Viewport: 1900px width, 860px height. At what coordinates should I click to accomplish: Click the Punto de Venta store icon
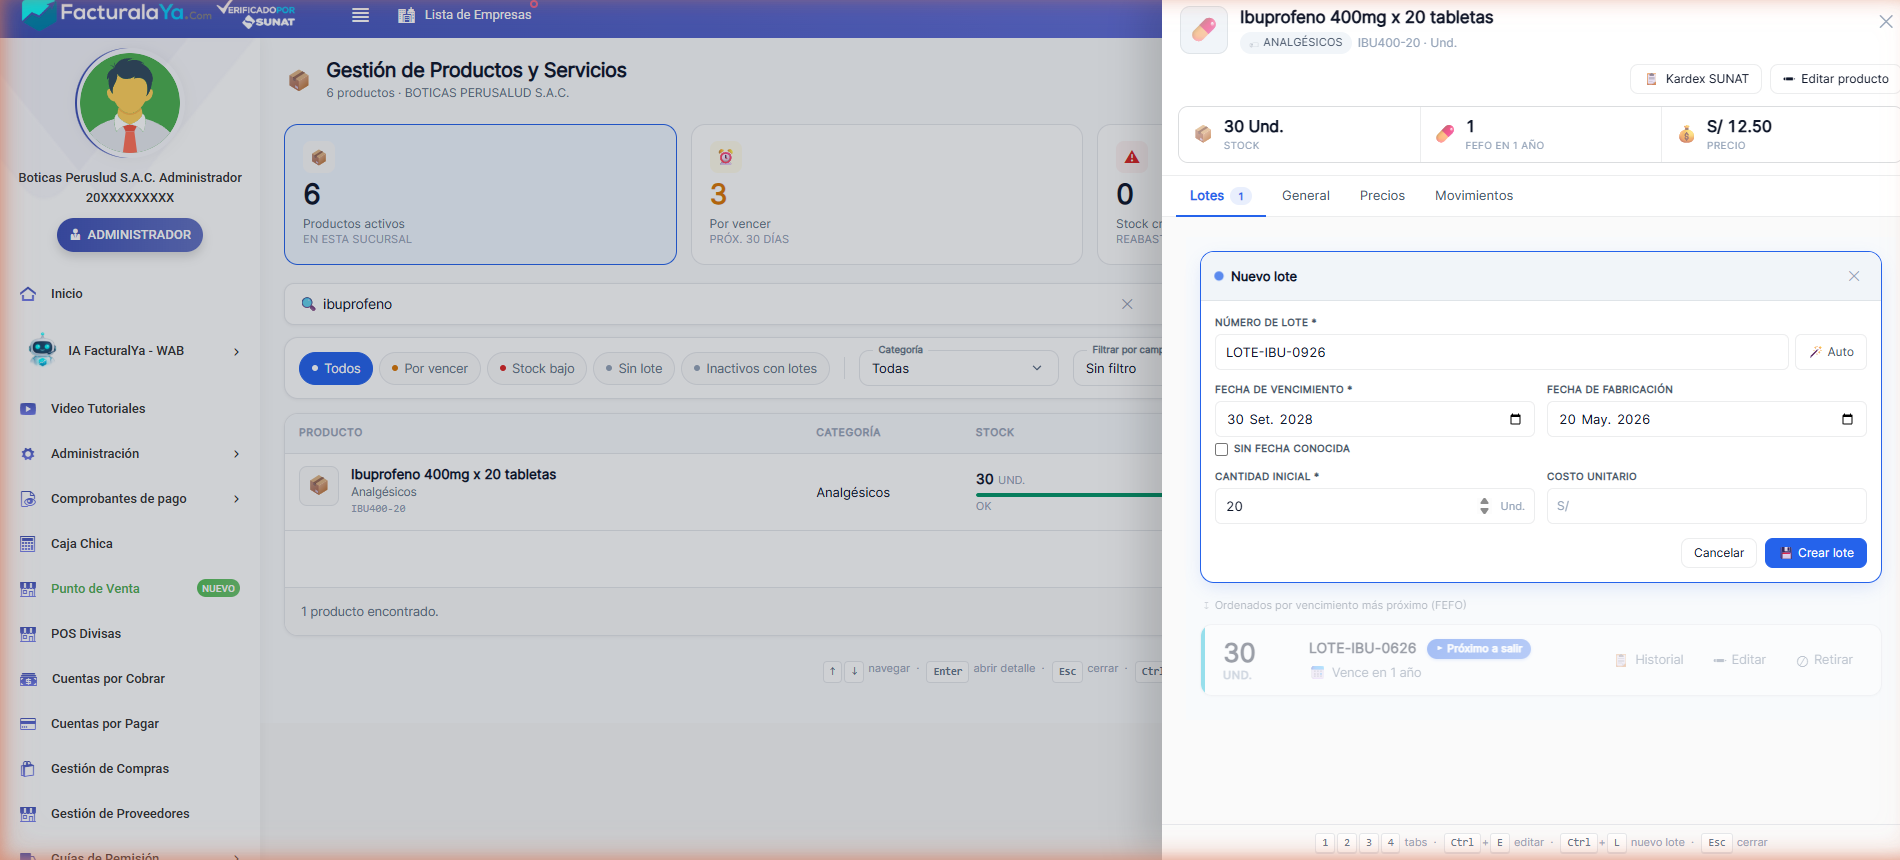[x=28, y=589]
